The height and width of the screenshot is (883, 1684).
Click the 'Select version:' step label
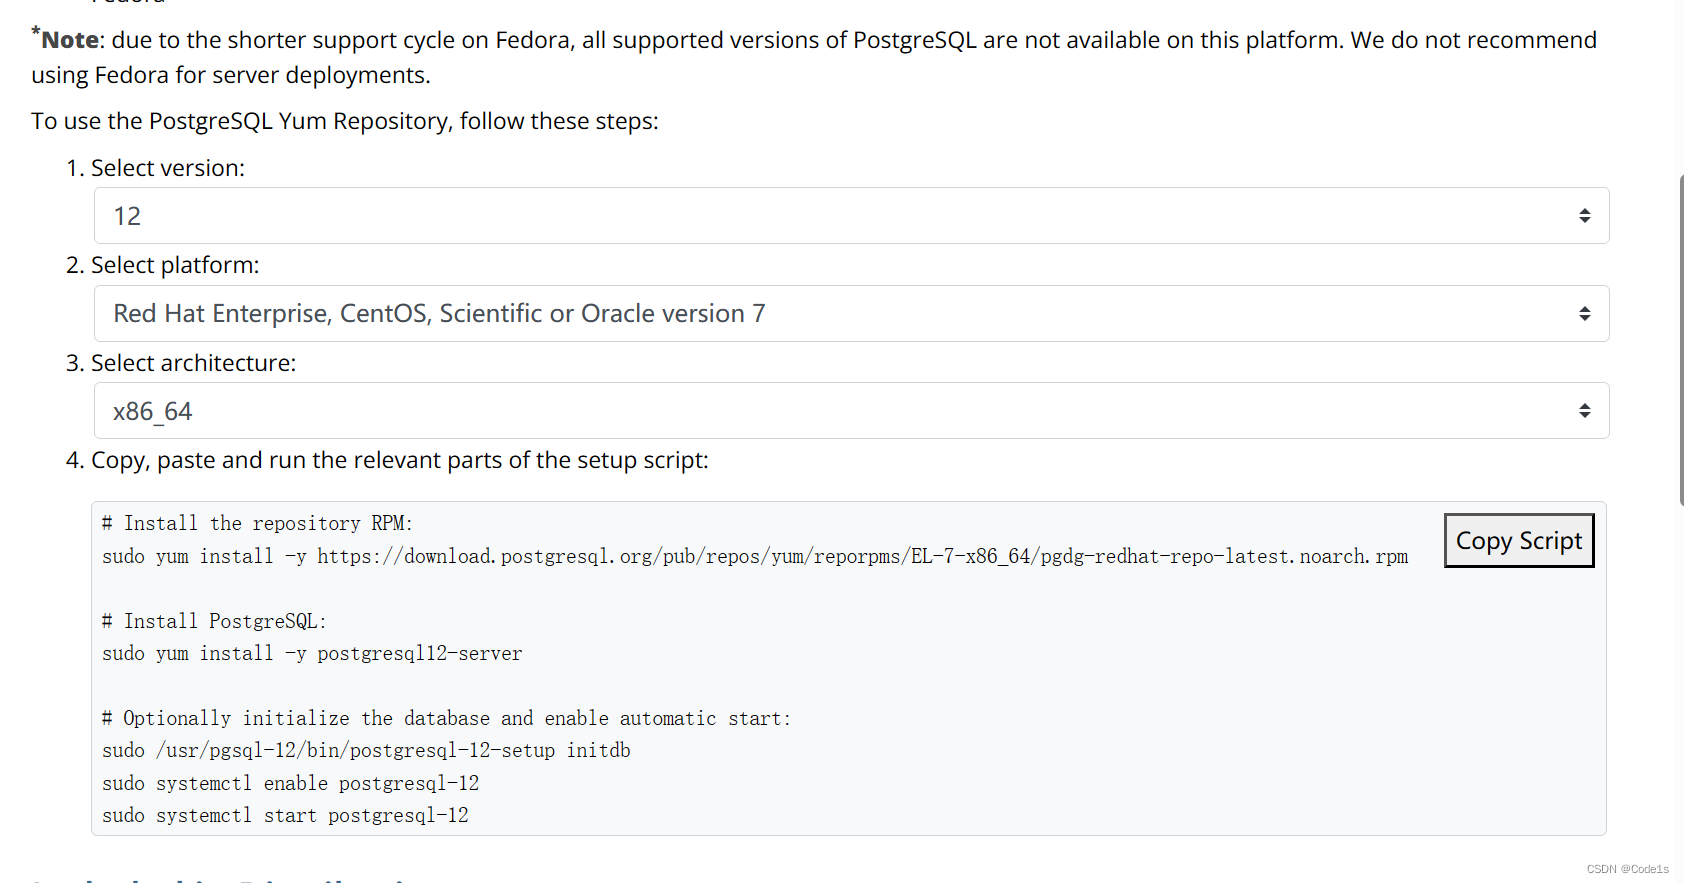click(168, 168)
